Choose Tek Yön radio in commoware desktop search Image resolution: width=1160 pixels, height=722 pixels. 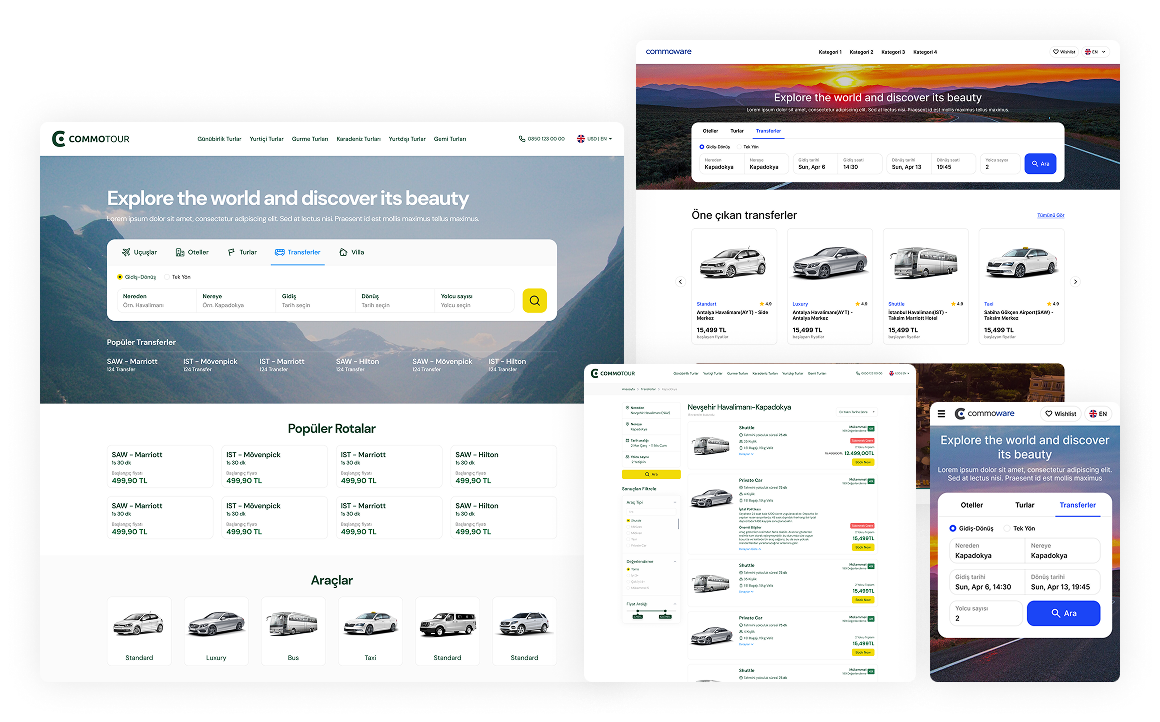click(x=738, y=147)
